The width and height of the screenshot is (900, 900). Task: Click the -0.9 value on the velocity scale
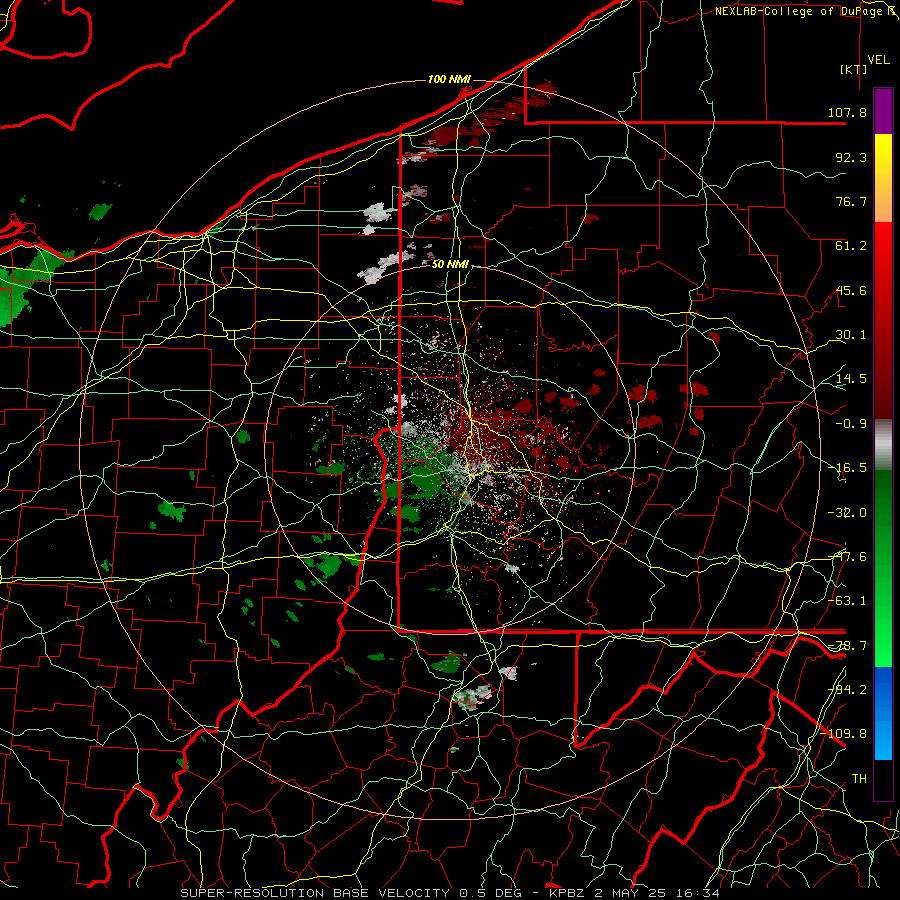coord(851,424)
